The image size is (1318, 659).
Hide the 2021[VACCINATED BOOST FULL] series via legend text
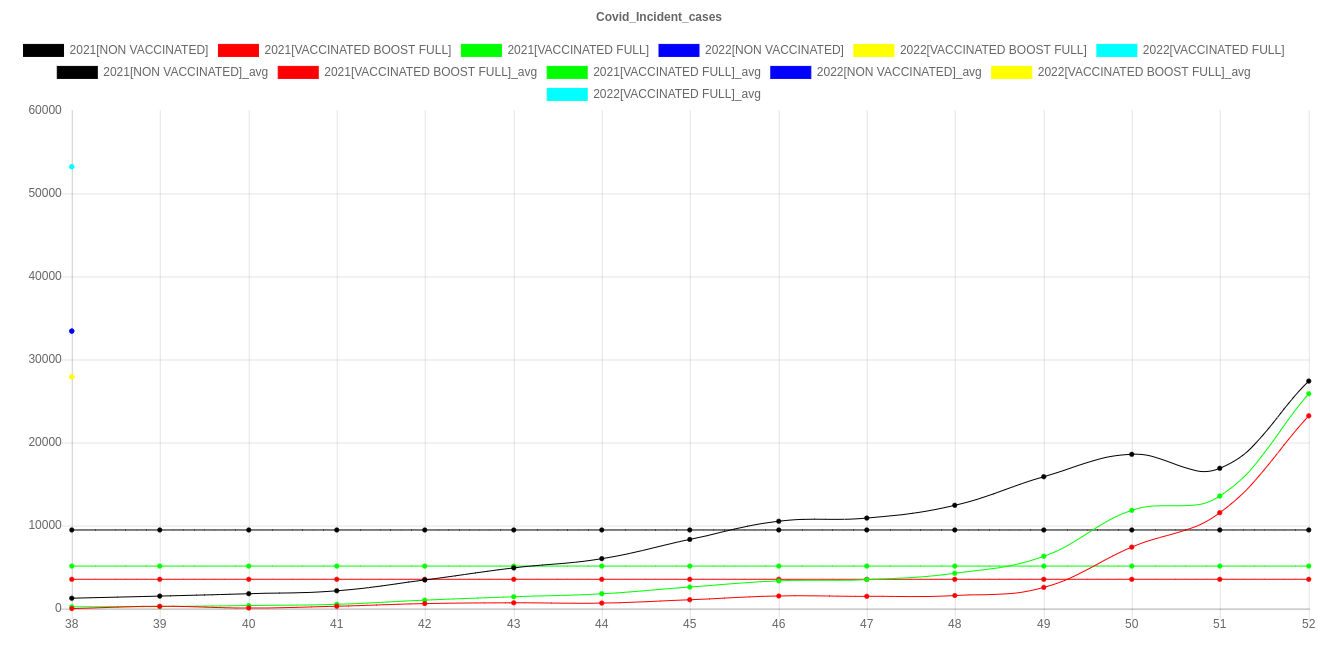357,50
